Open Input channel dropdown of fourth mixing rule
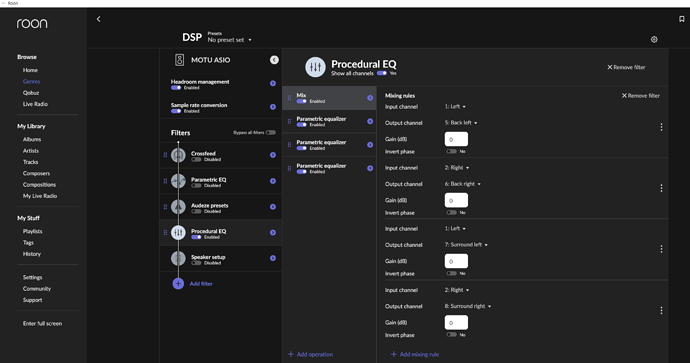The width and height of the screenshot is (690, 363). point(457,290)
